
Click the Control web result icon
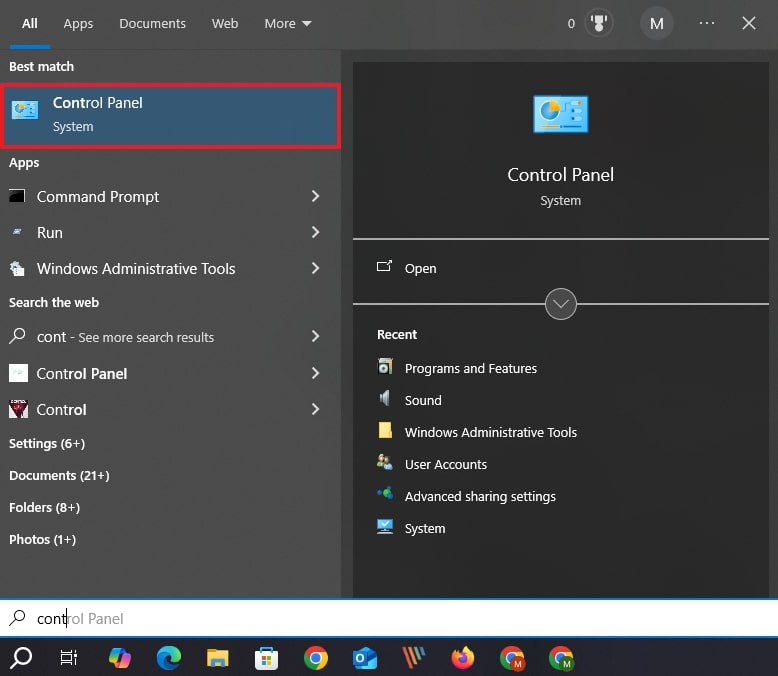tap(18, 409)
